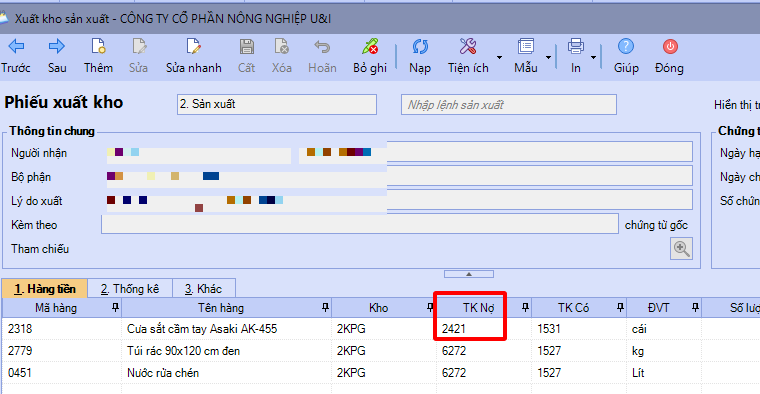The image size is (760, 394).
Task: Select cell with item code 0451
Action: tap(62, 373)
